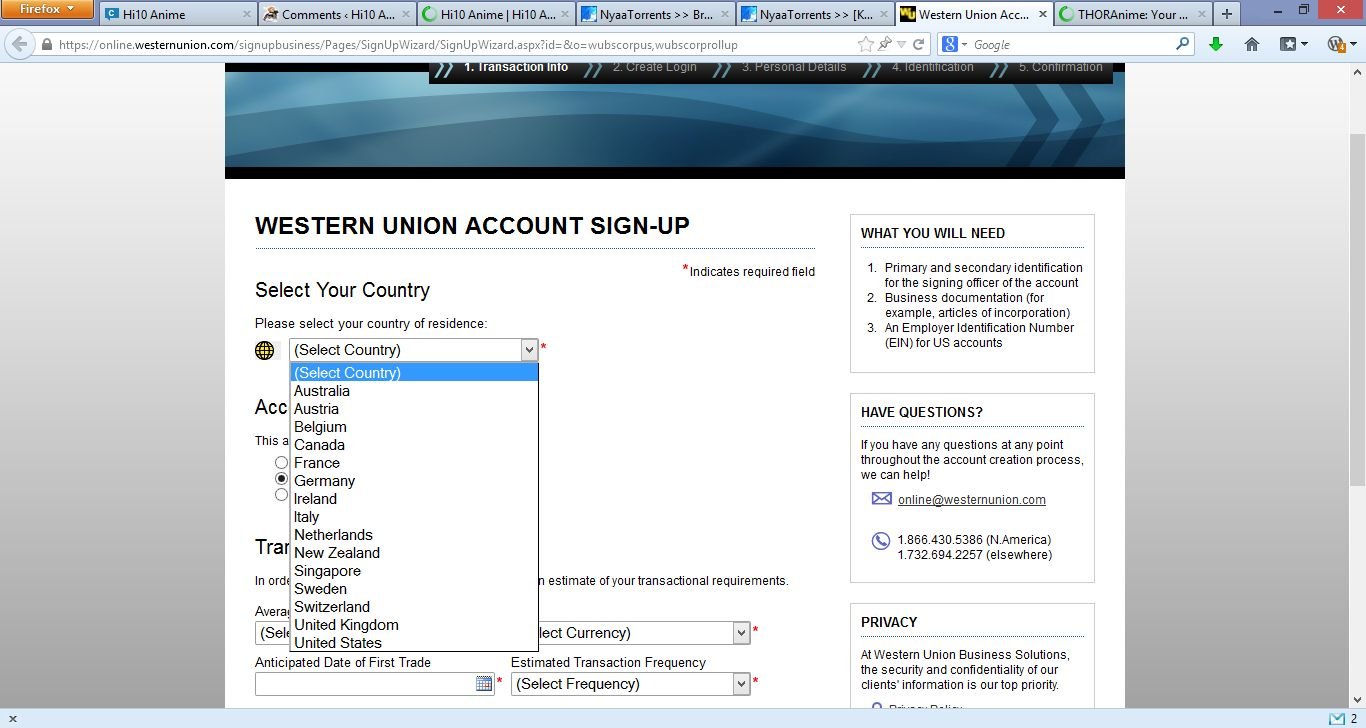This screenshot has height=728, width=1366.
Task: Click the globe icon beside country selector
Action: (265, 350)
